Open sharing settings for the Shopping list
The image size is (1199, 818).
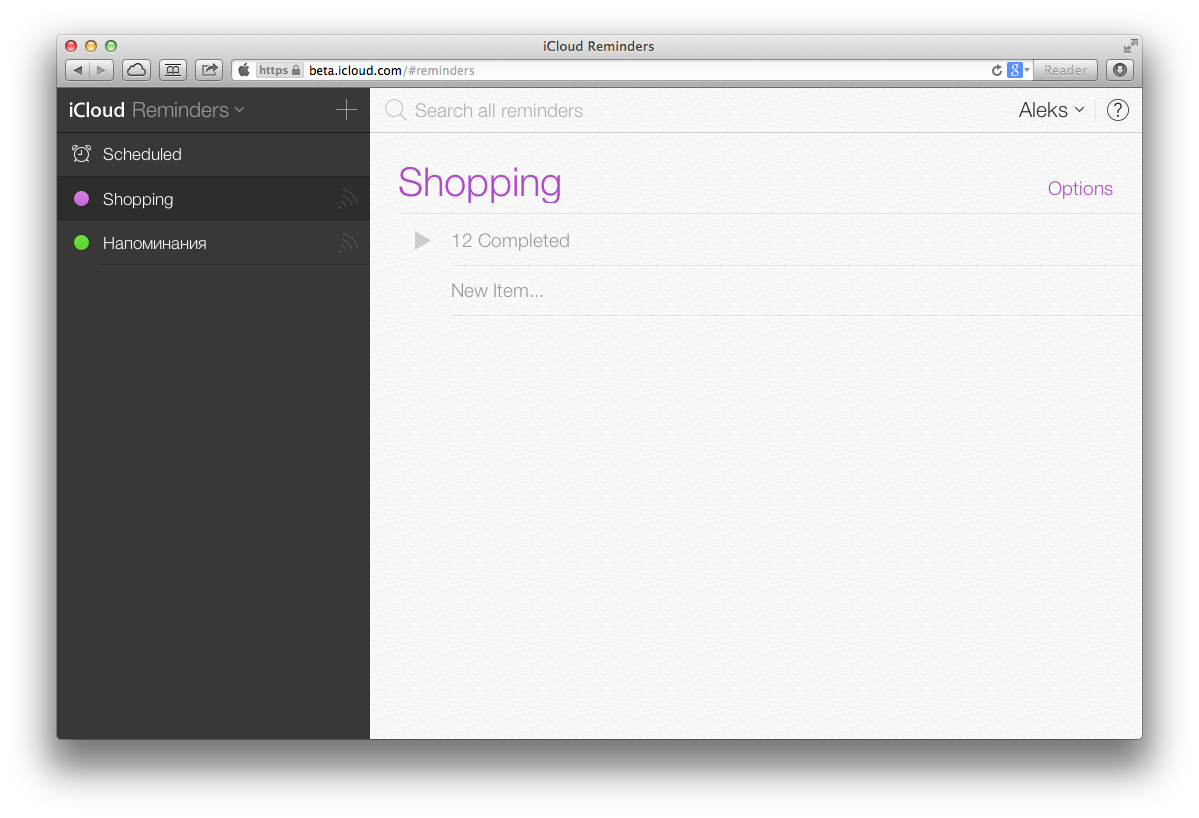tap(347, 199)
